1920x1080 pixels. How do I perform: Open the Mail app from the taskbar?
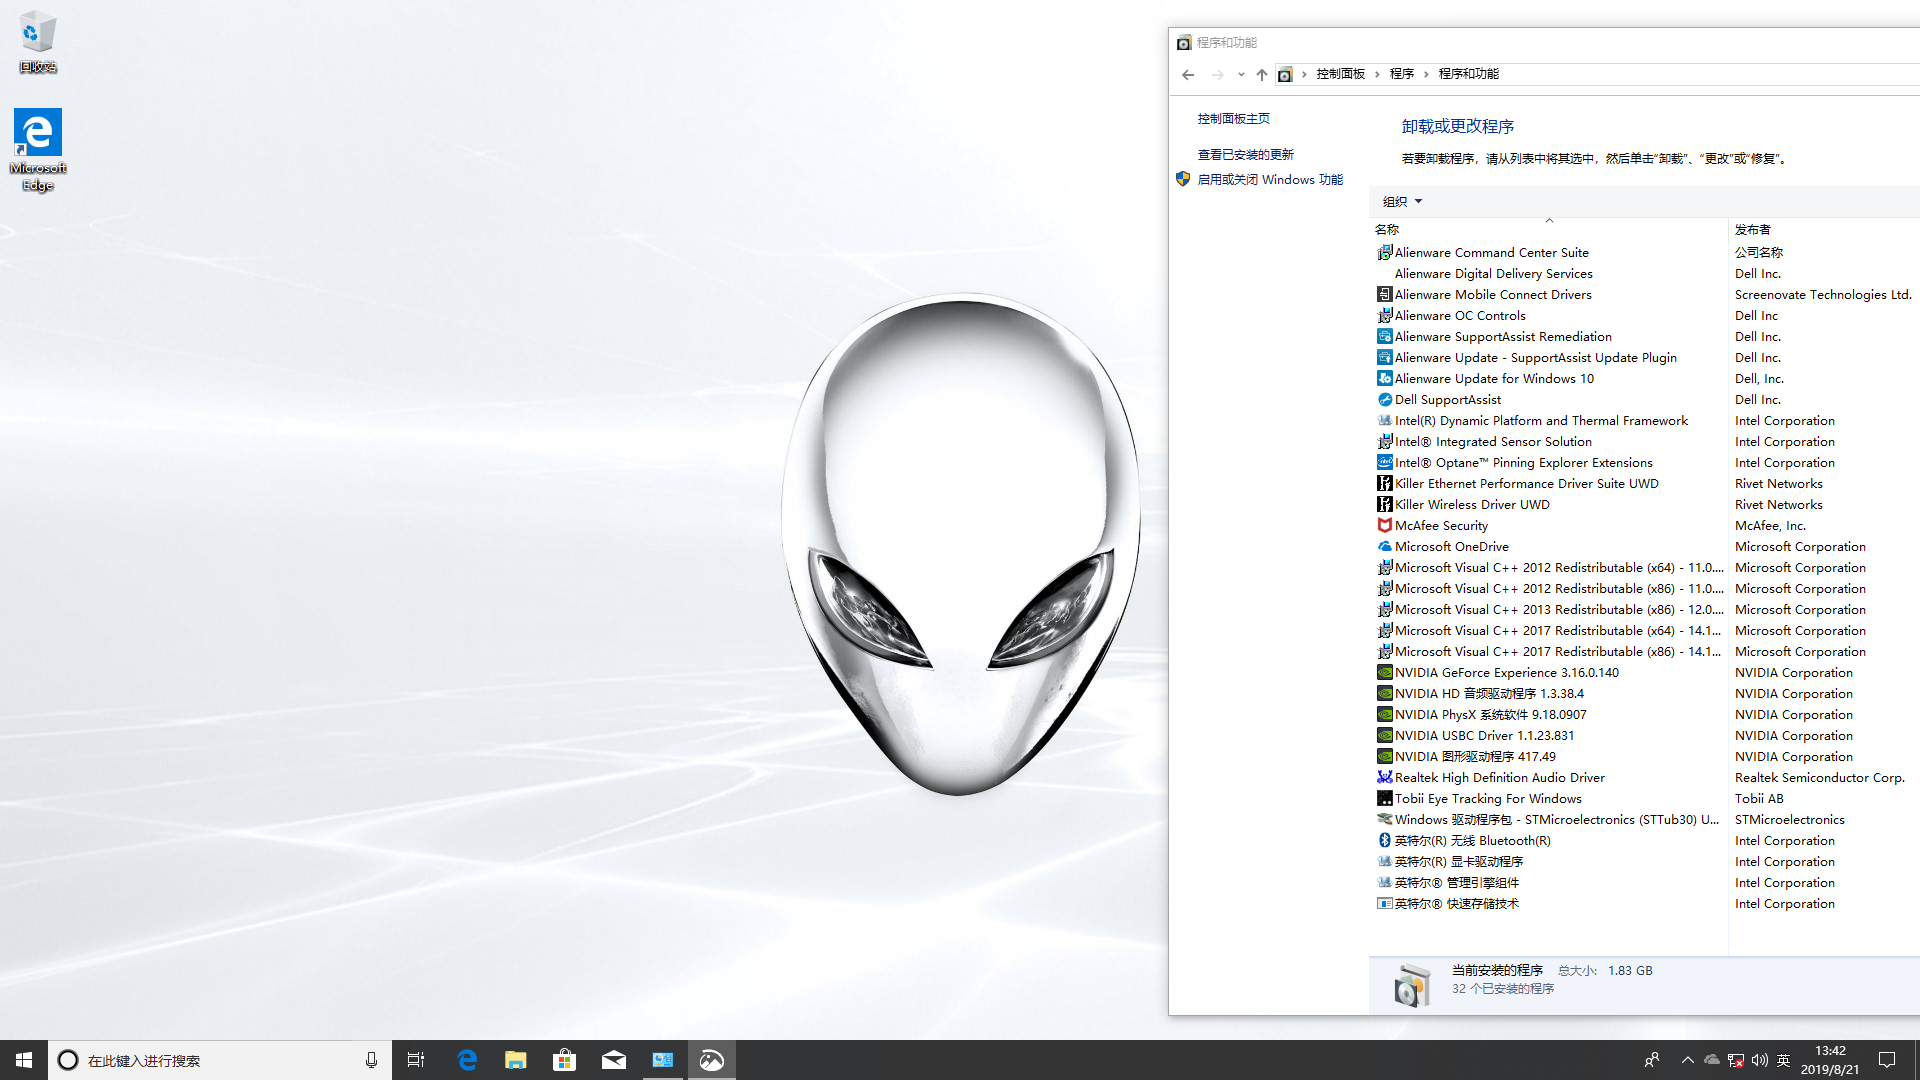tap(613, 1060)
